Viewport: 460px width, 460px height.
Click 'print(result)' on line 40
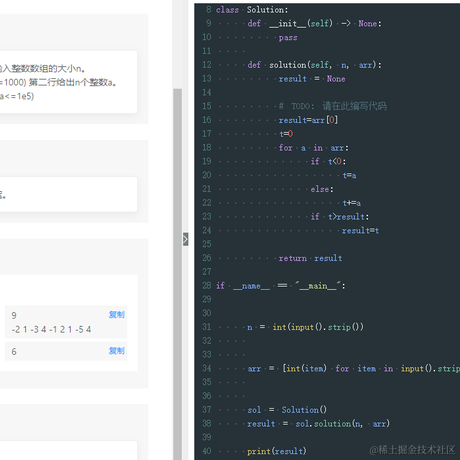click(277, 451)
